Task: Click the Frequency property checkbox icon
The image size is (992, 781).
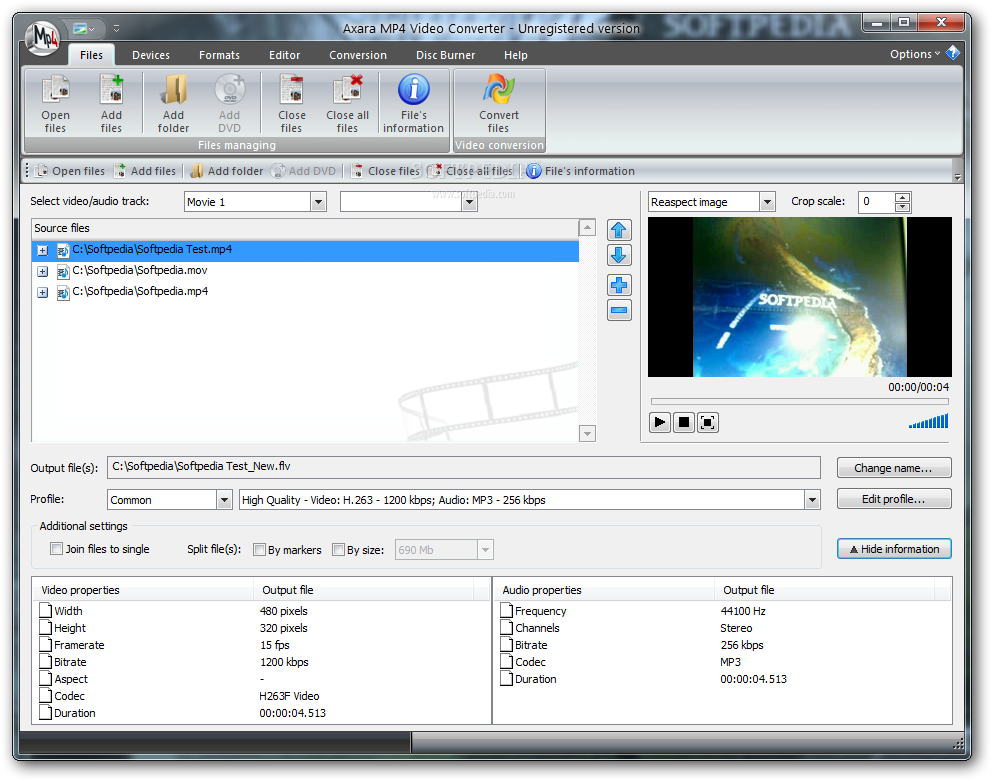Action: 506,611
